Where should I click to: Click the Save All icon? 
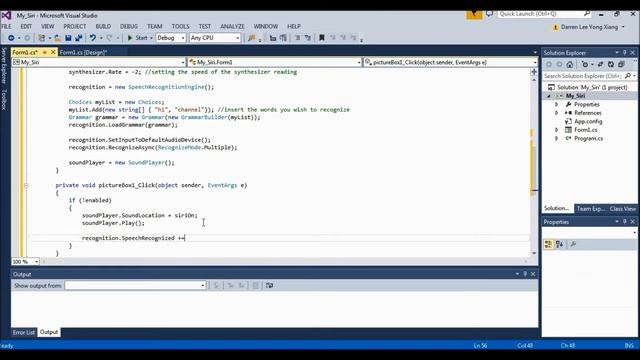pos(78,38)
